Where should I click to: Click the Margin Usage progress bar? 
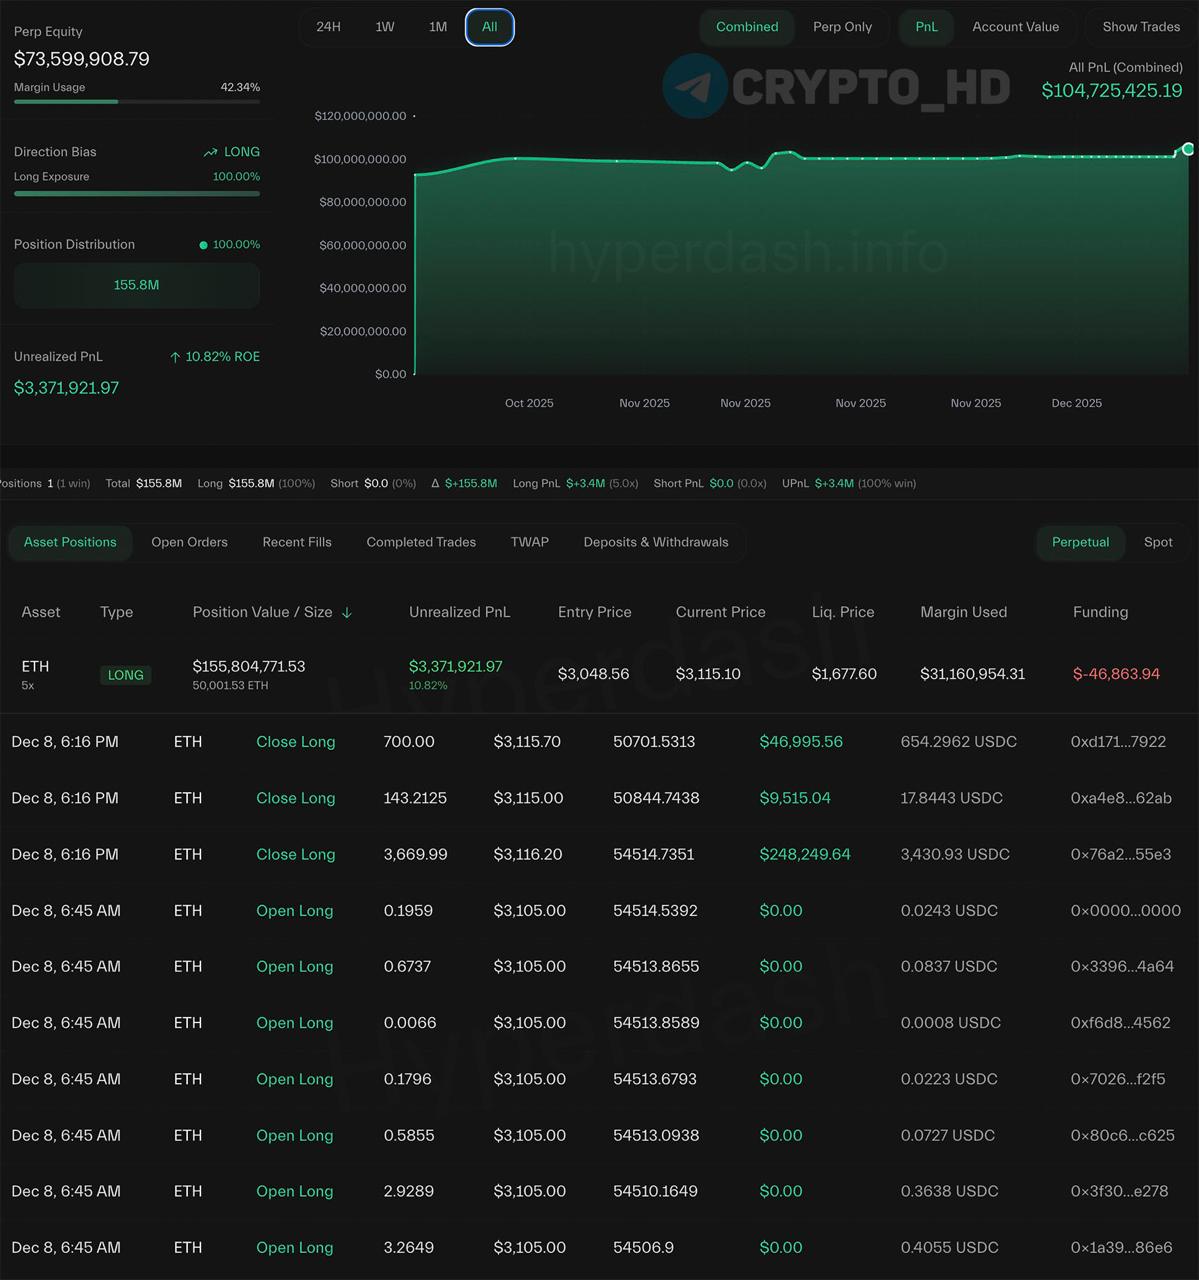(137, 101)
